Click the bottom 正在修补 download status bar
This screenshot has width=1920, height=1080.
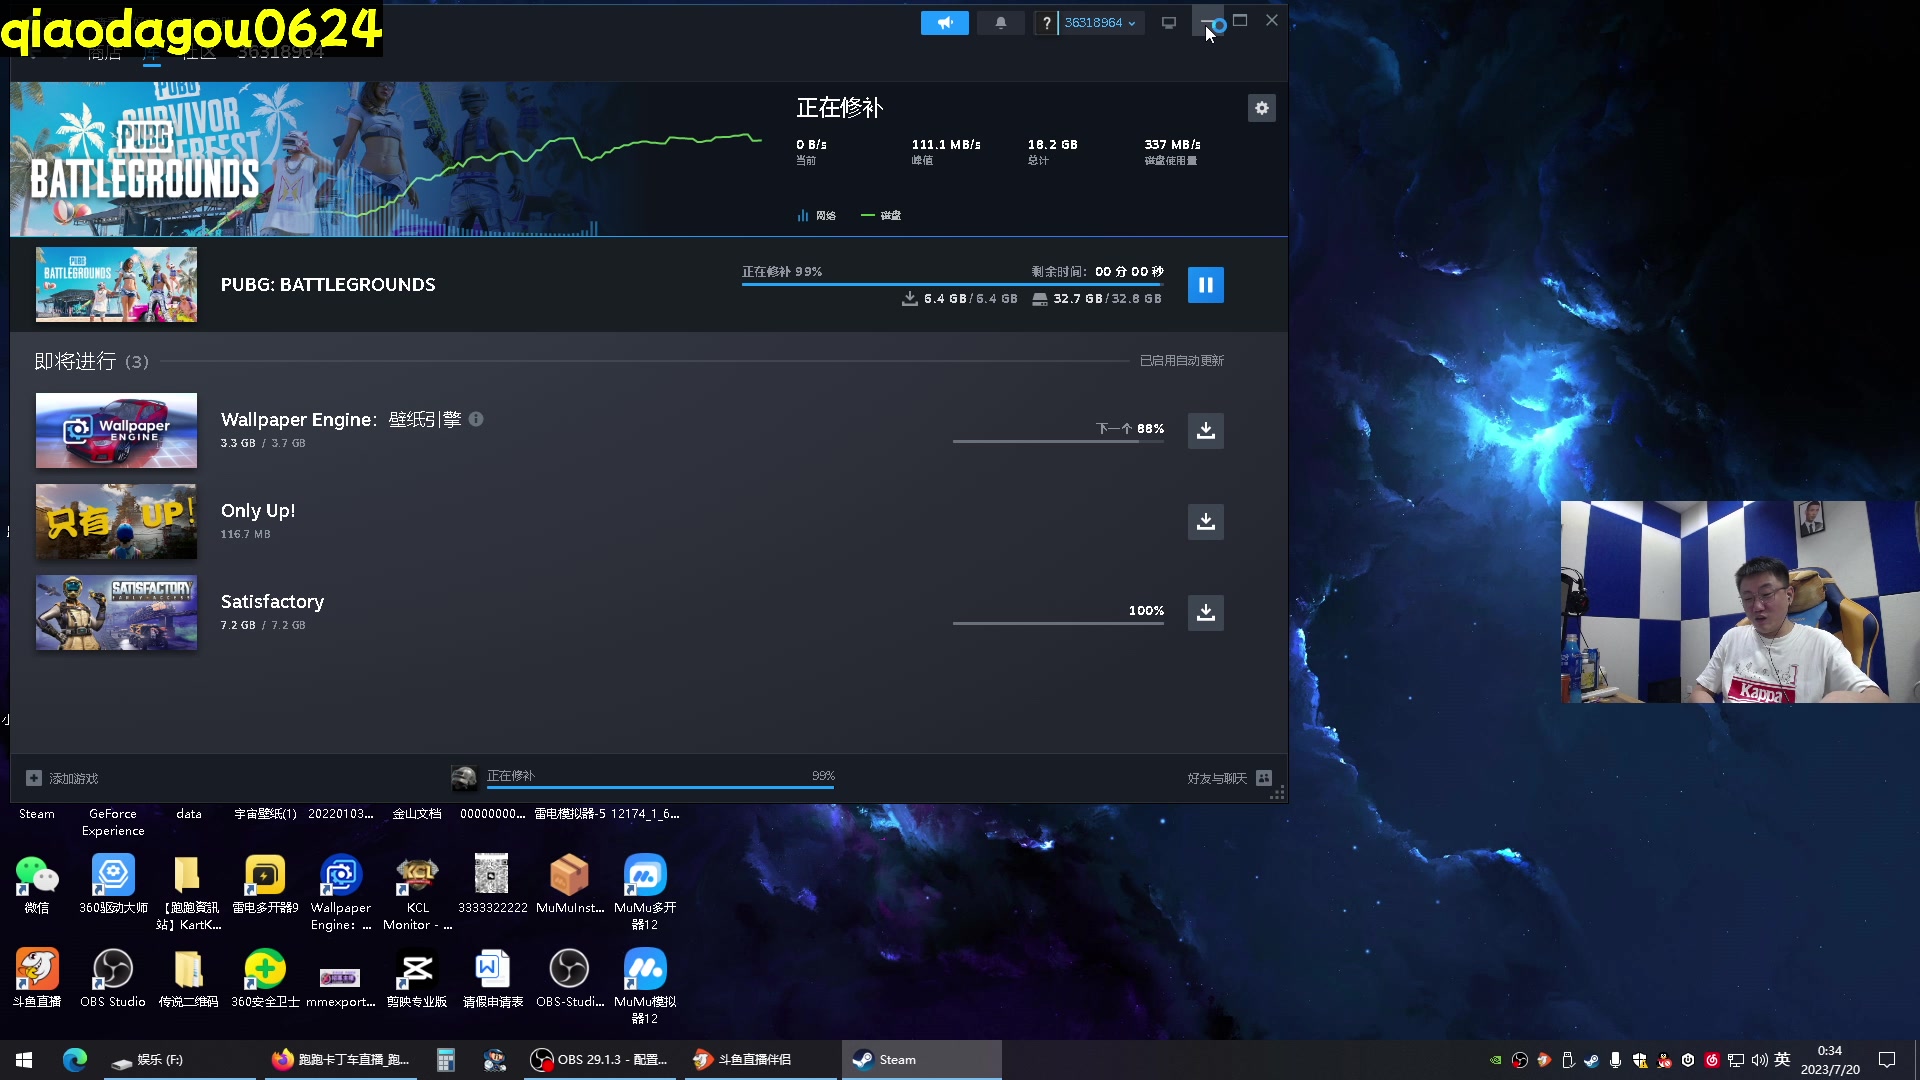643,778
